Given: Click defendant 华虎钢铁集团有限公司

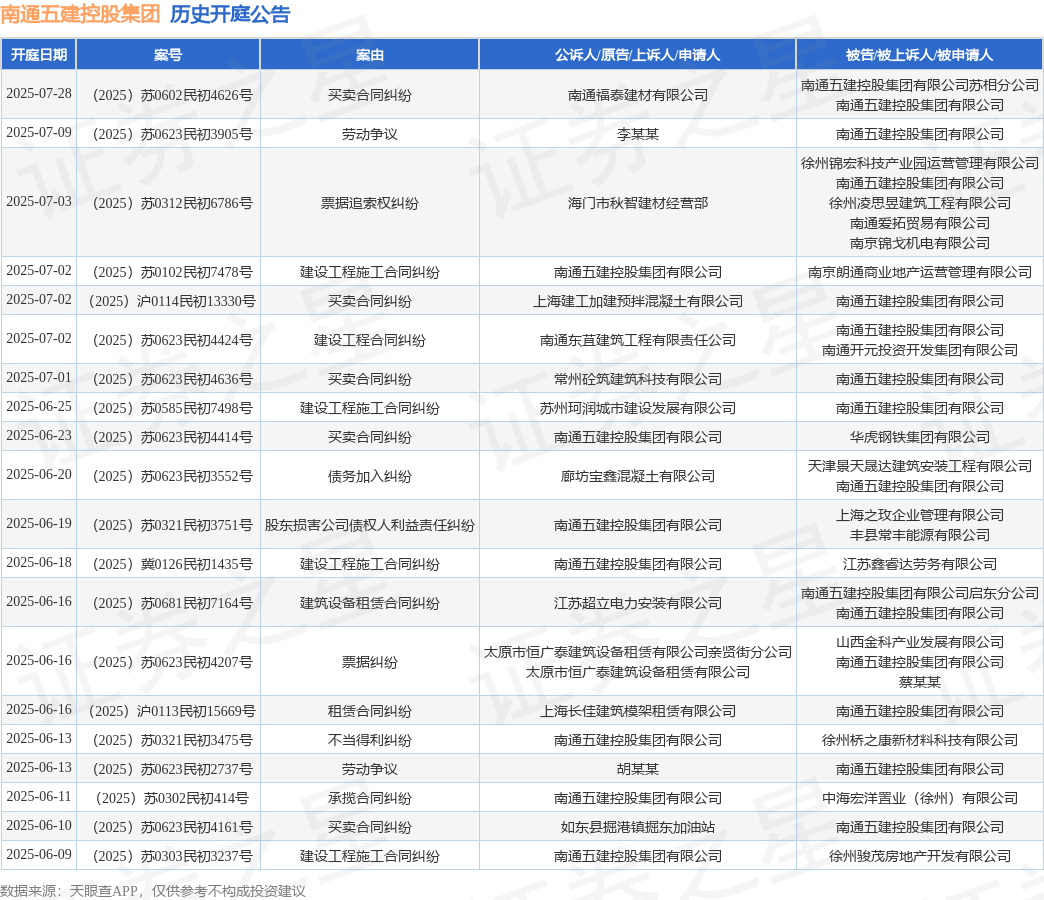Looking at the screenshot, I should (x=919, y=437).
